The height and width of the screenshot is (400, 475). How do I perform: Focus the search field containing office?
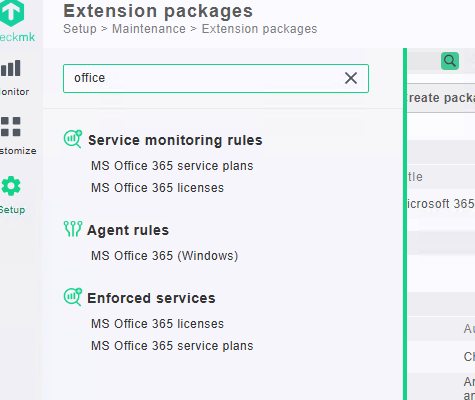pos(216,78)
